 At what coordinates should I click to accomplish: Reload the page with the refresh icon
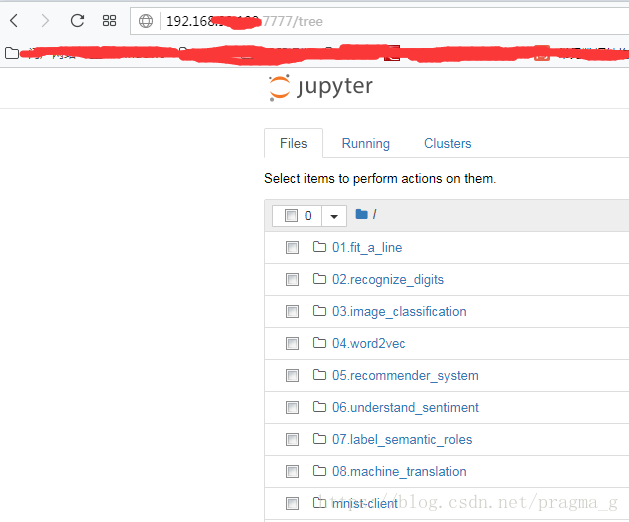[x=77, y=20]
